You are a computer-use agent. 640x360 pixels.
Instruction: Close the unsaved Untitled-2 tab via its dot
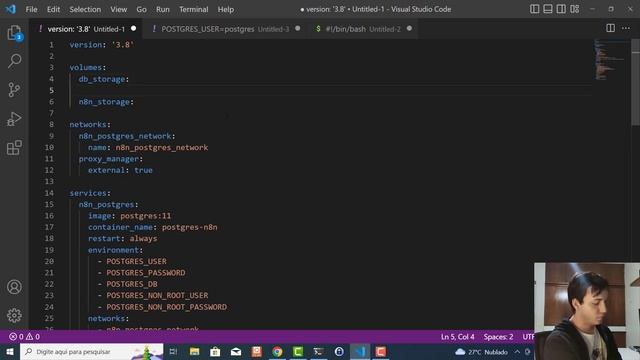(x=409, y=29)
